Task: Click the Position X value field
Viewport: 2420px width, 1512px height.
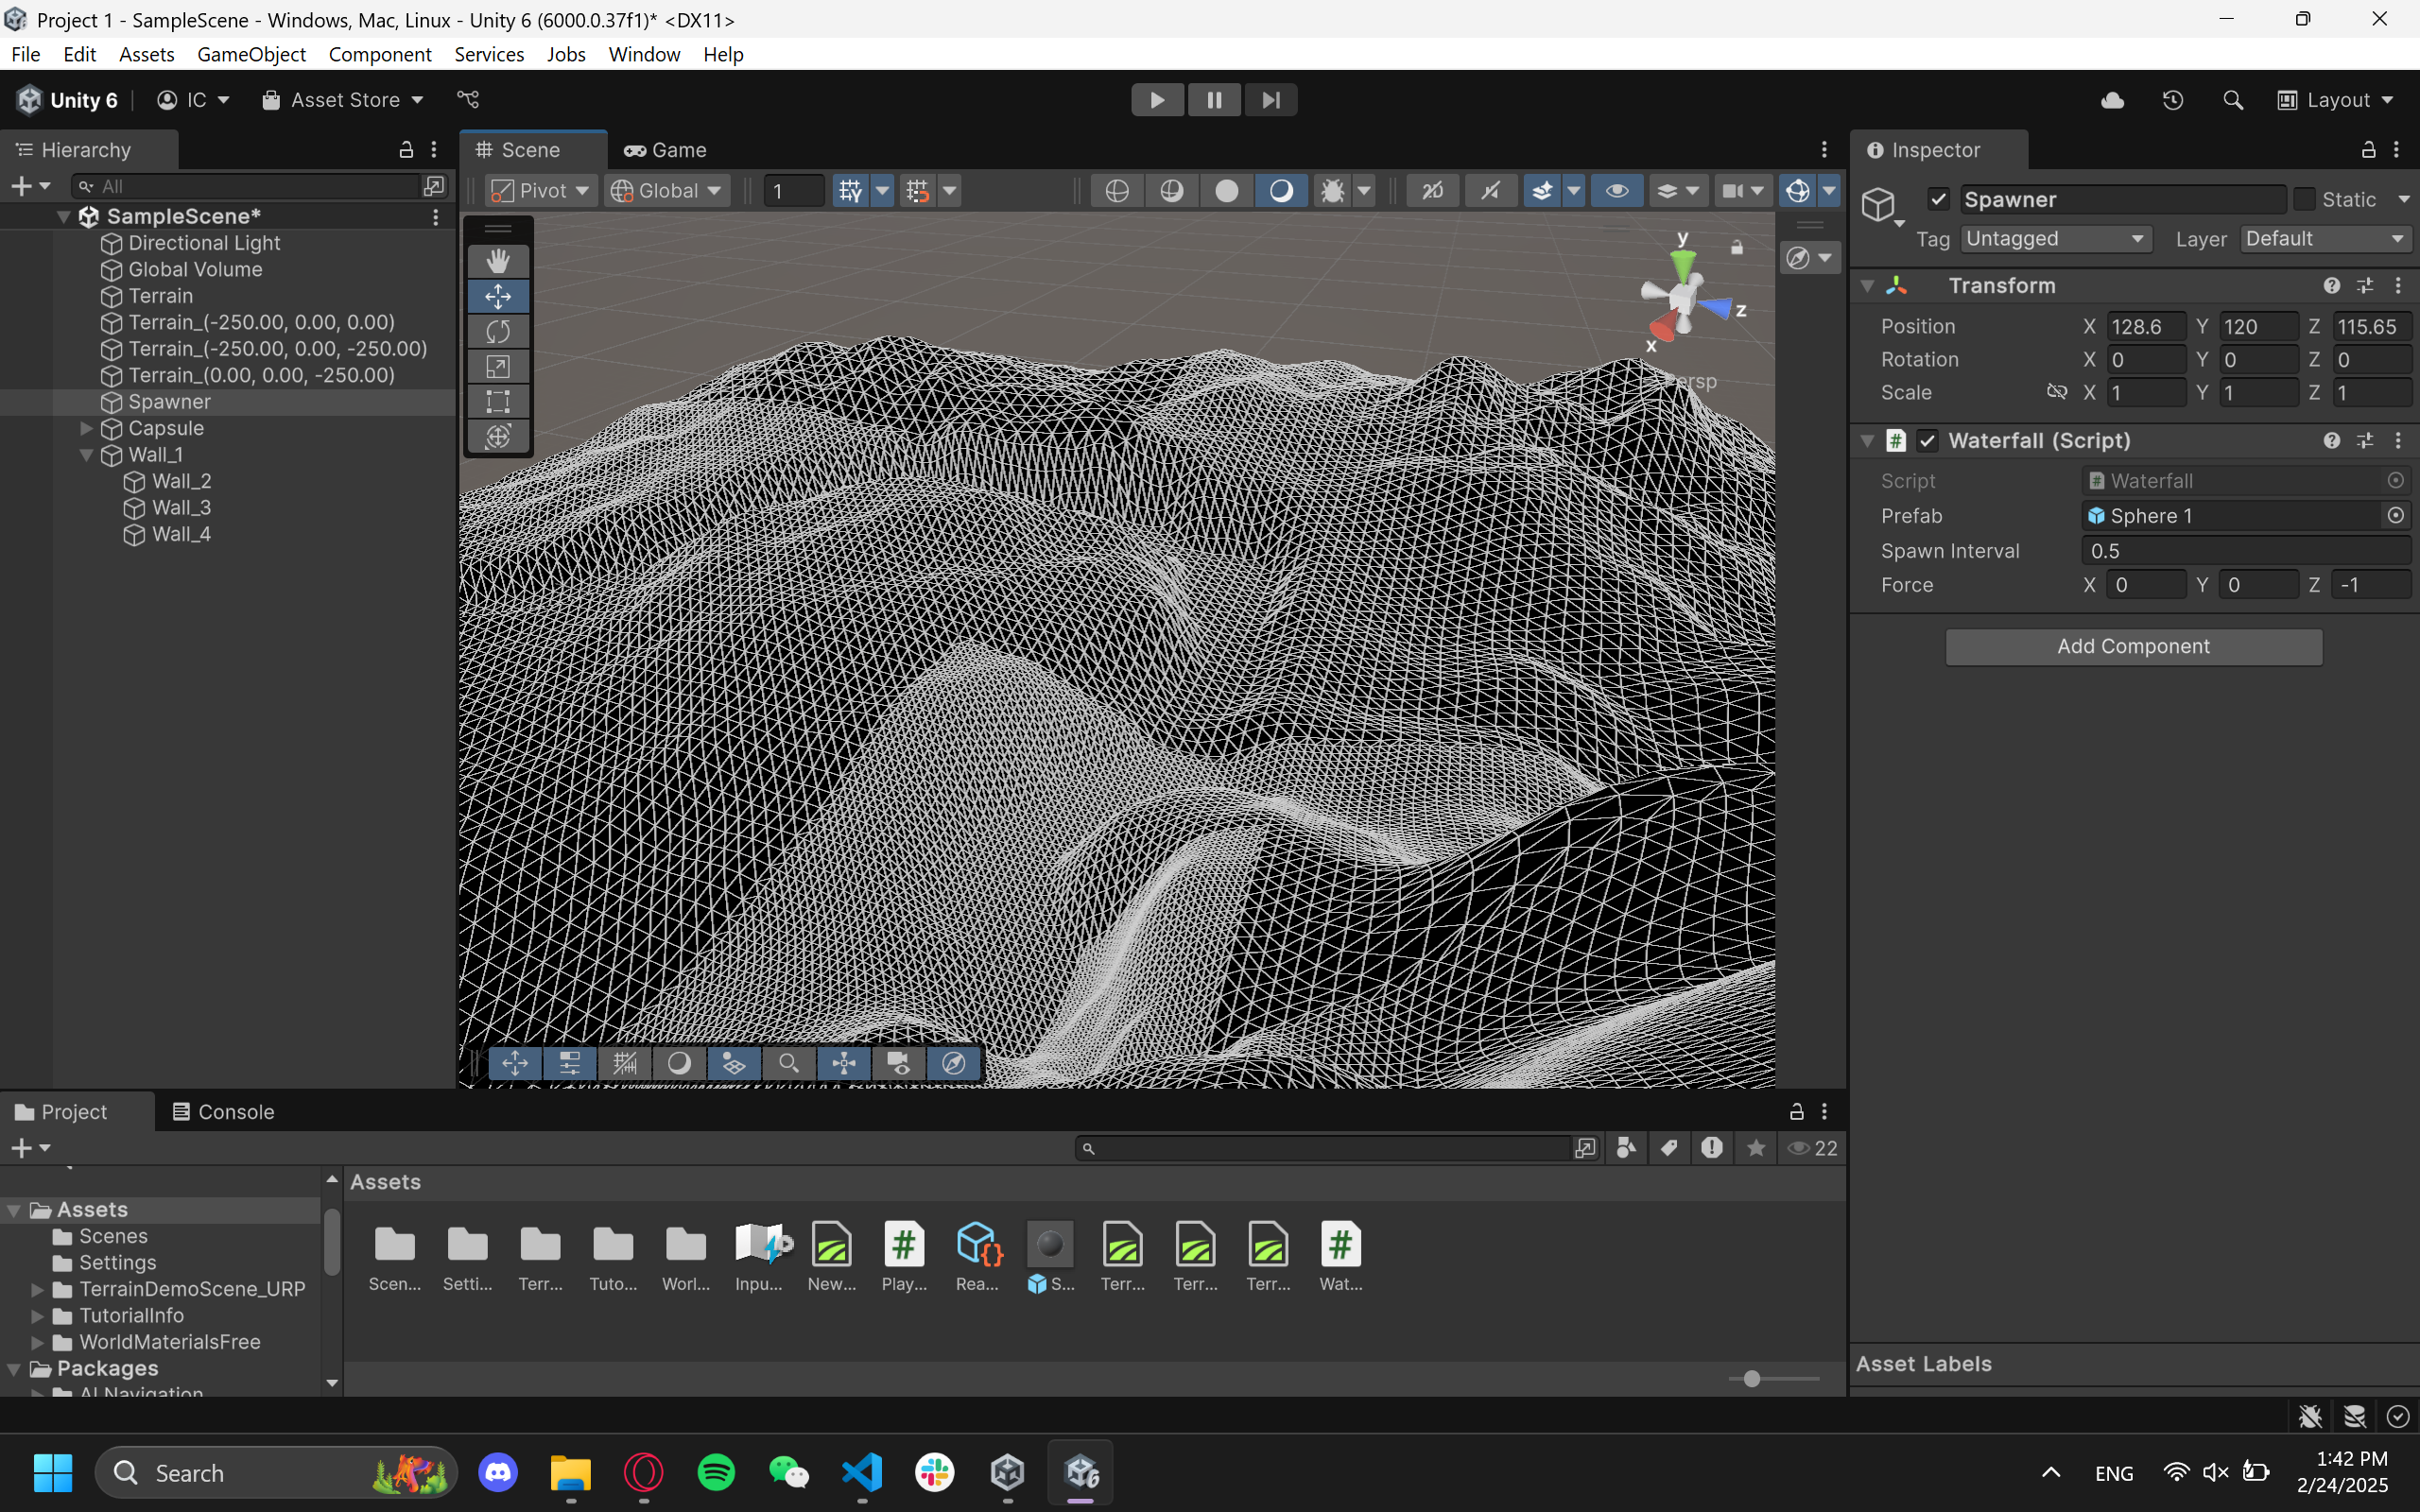Action: [x=2145, y=327]
